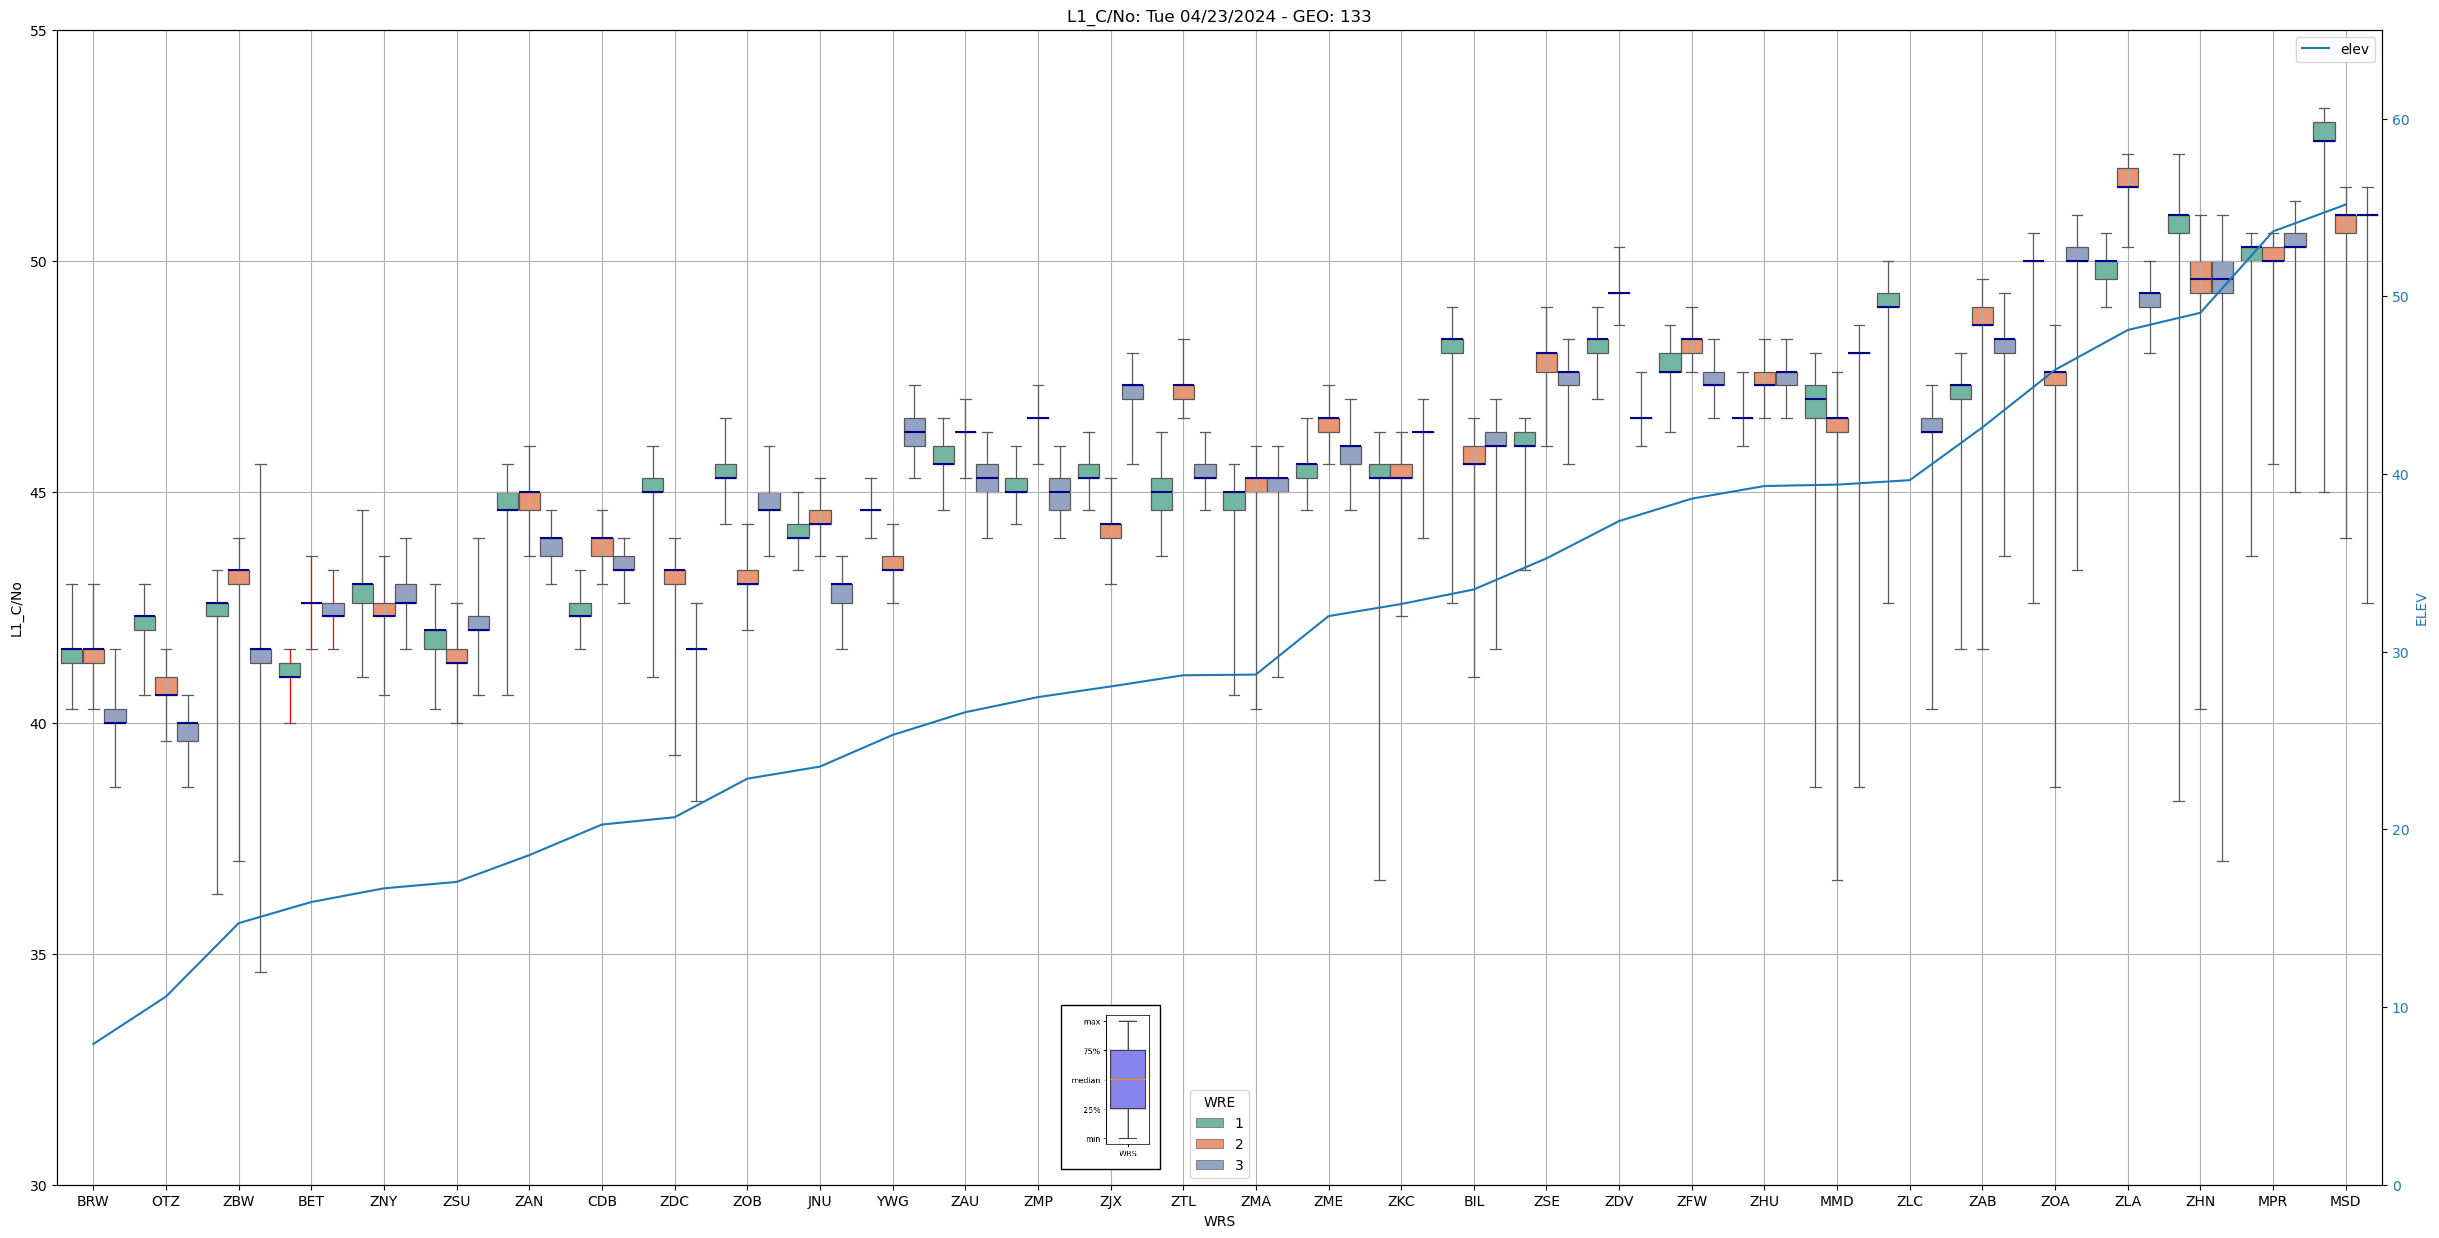Click the YWG station tick label
This screenshot has width=2439, height=1238.
pos(892,1201)
